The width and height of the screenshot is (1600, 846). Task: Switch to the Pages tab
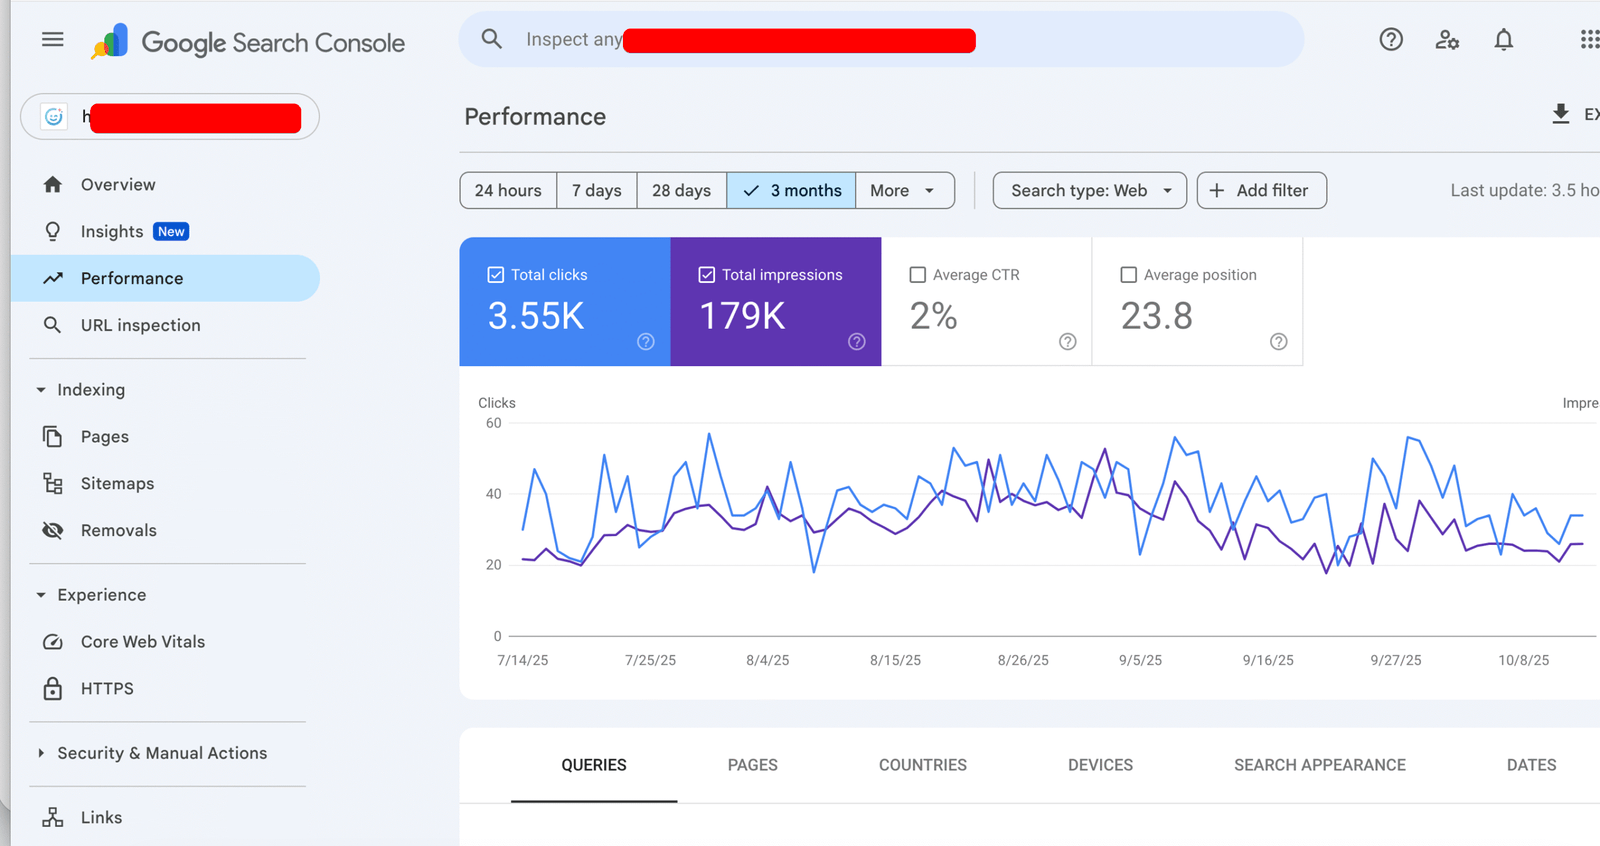pyautogui.click(x=752, y=765)
